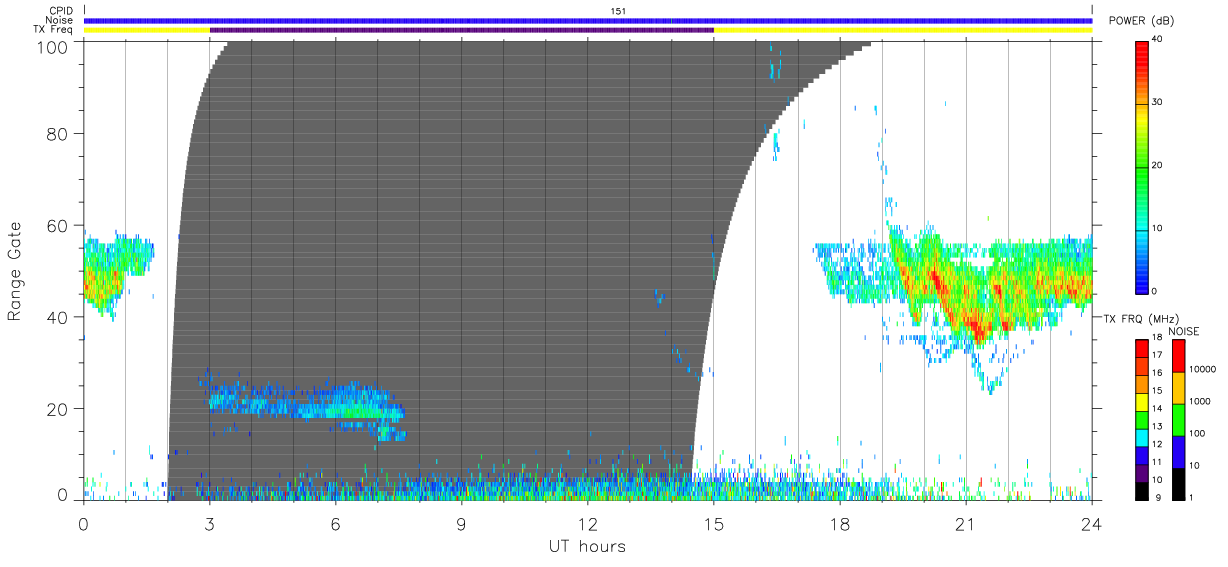Click the 18 label on TX FRQ scale
This screenshot has height=567, width=1228.
coord(1158,339)
